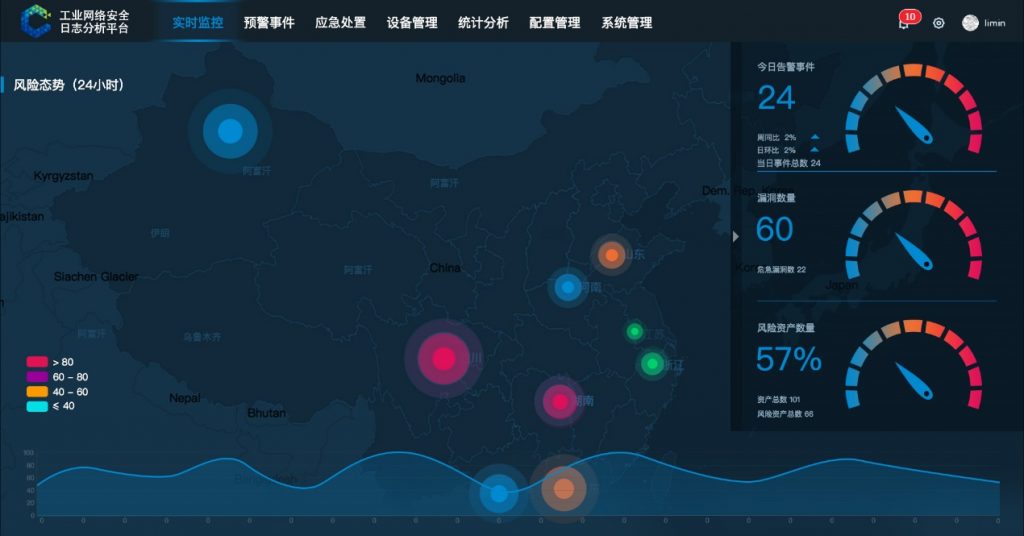1024x536 pixels.
Task: Open the settings gear icon
Action: point(938,23)
